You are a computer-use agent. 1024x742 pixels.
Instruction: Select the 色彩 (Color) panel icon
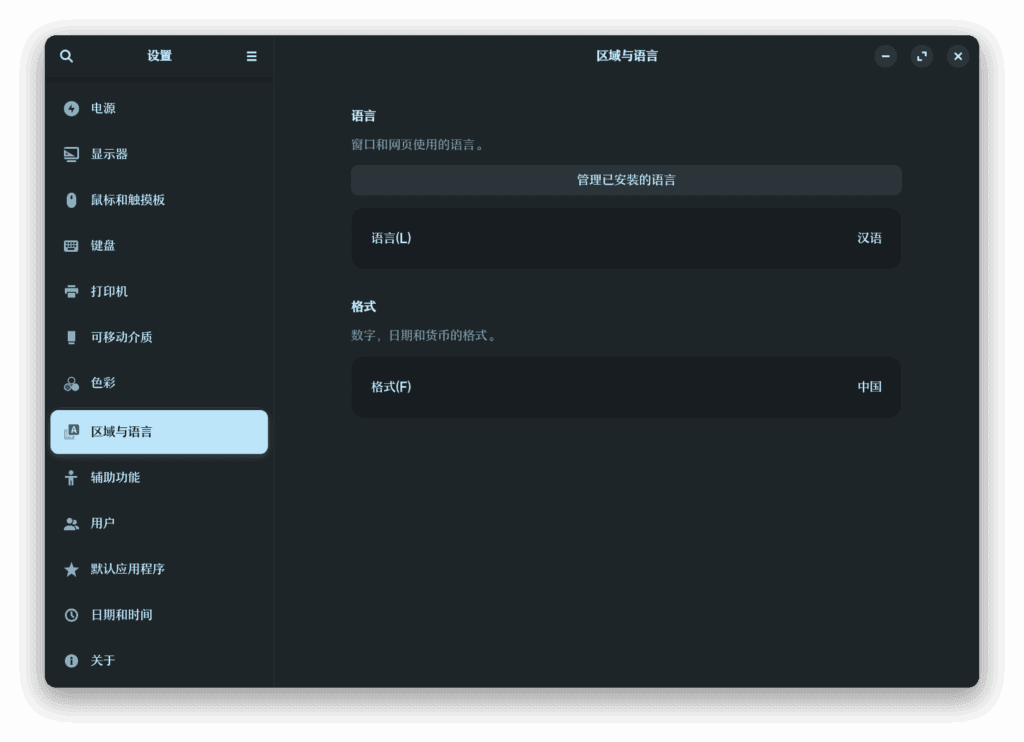click(x=102, y=383)
